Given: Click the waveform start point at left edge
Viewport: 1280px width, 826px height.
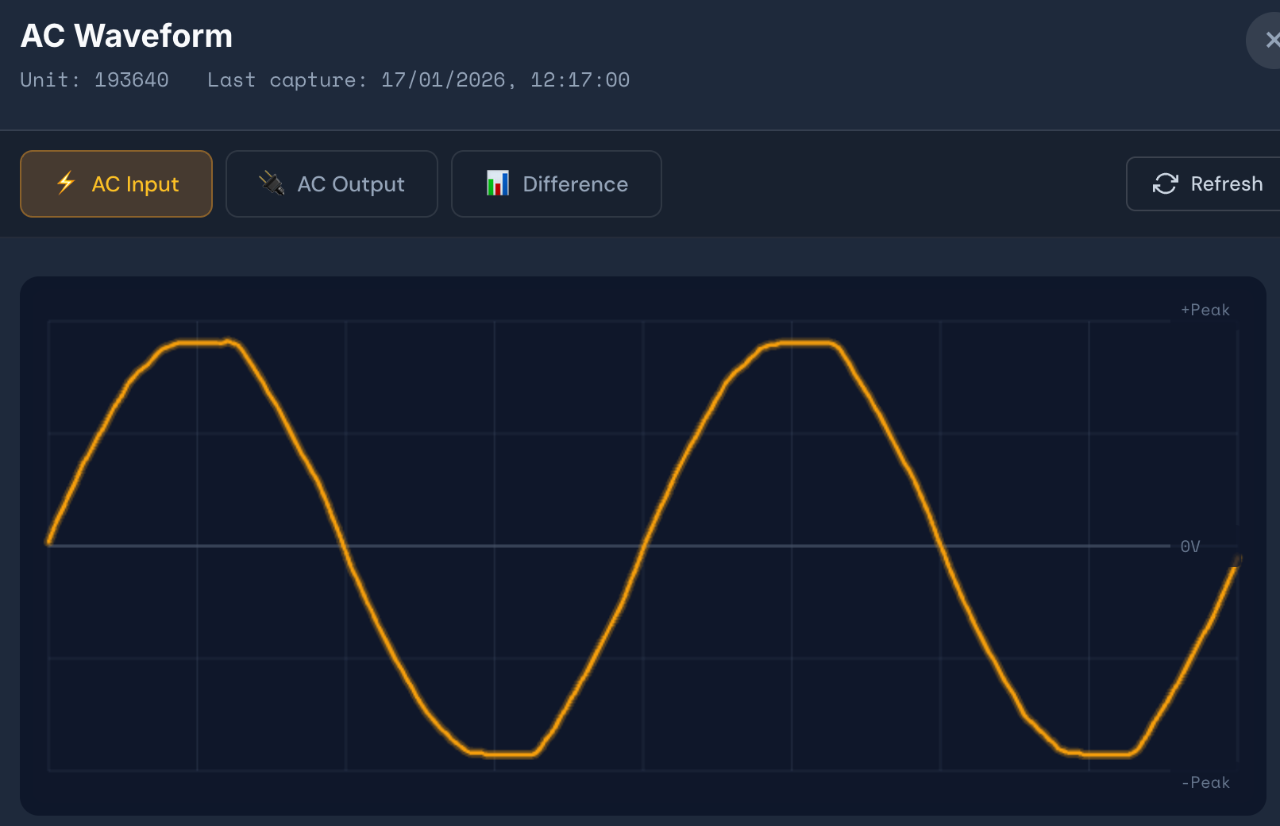Looking at the screenshot, I should pos(49,542).
